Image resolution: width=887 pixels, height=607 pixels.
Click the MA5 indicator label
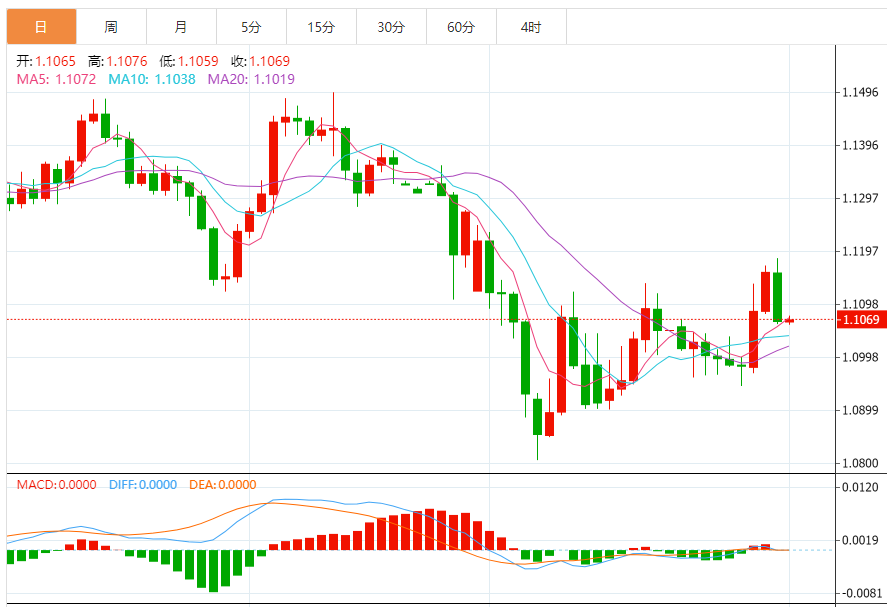pyautogui.click(x=56, y=79)
